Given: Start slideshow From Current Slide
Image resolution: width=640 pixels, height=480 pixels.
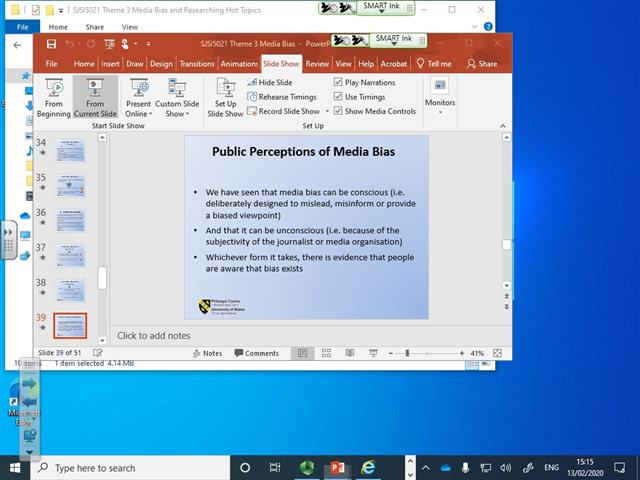Looking at the screenshot, I should 95,97.
